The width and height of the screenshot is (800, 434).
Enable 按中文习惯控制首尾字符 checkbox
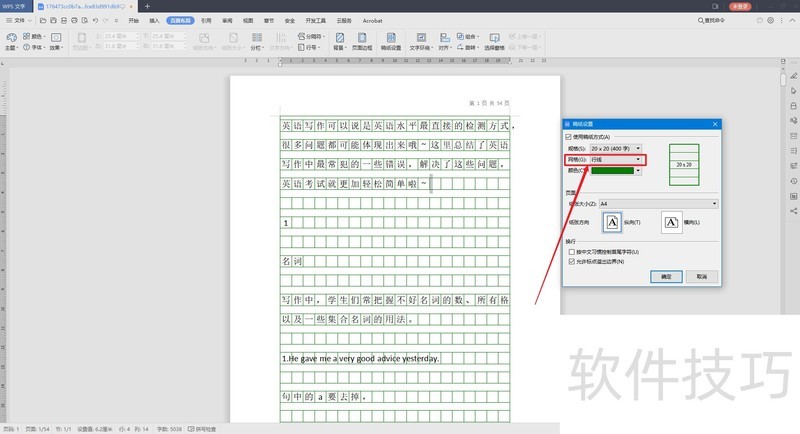(x=569, y=251)
